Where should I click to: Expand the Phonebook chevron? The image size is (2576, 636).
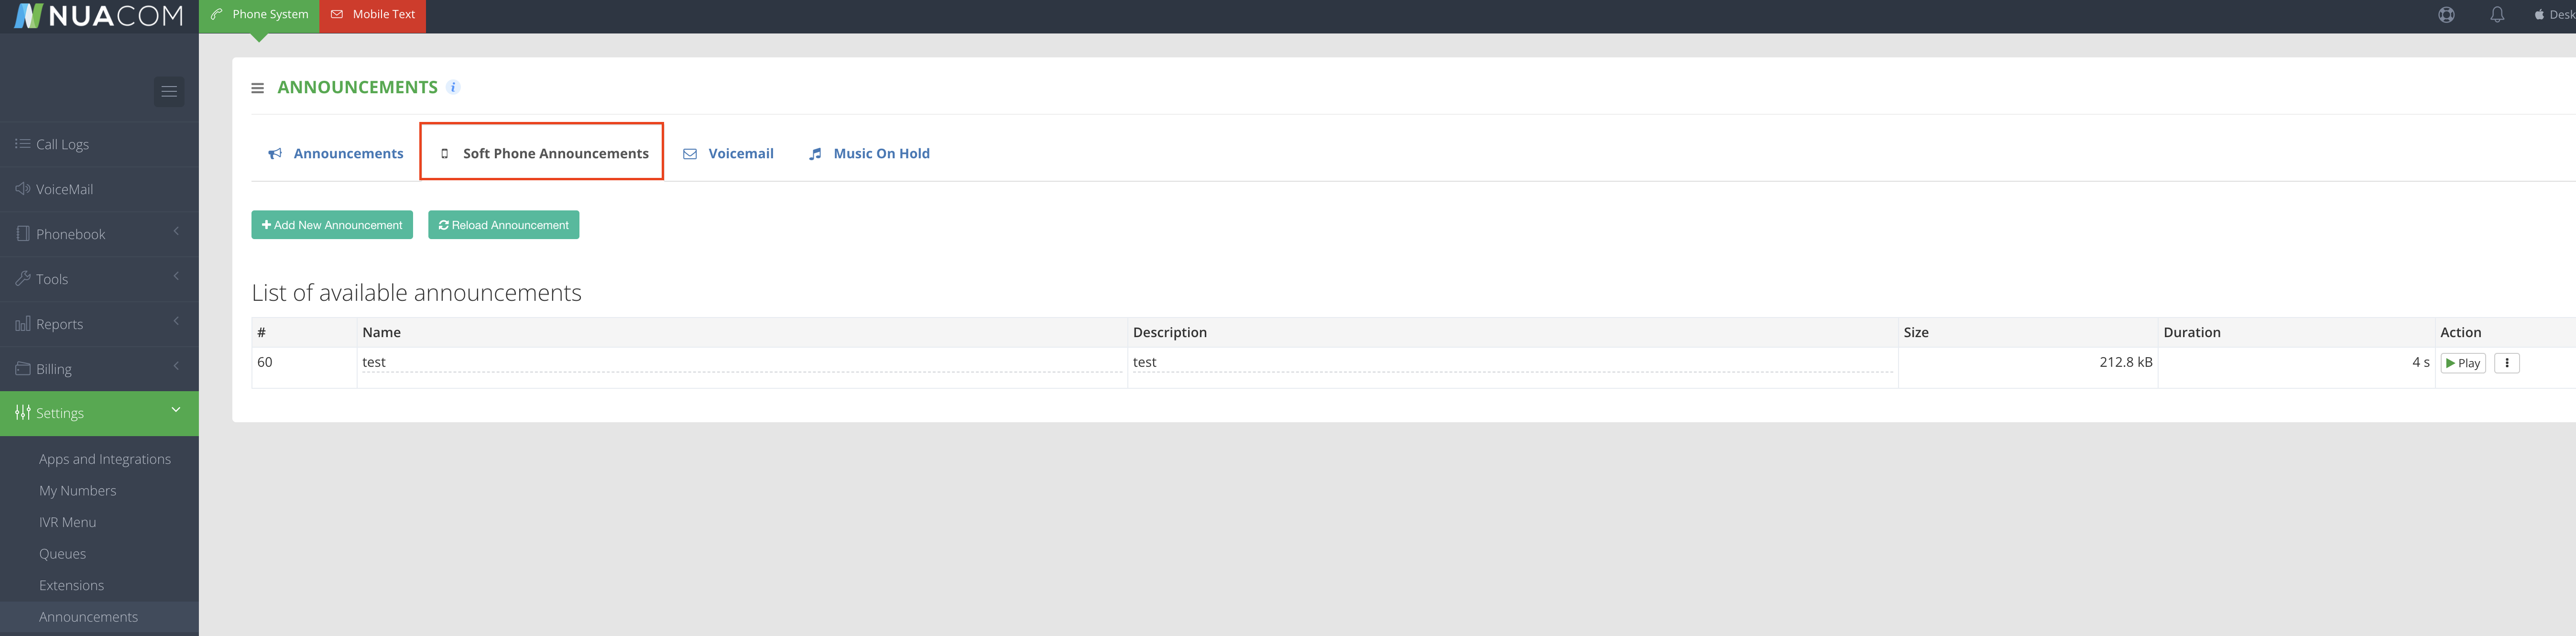[x=176, y=232]
